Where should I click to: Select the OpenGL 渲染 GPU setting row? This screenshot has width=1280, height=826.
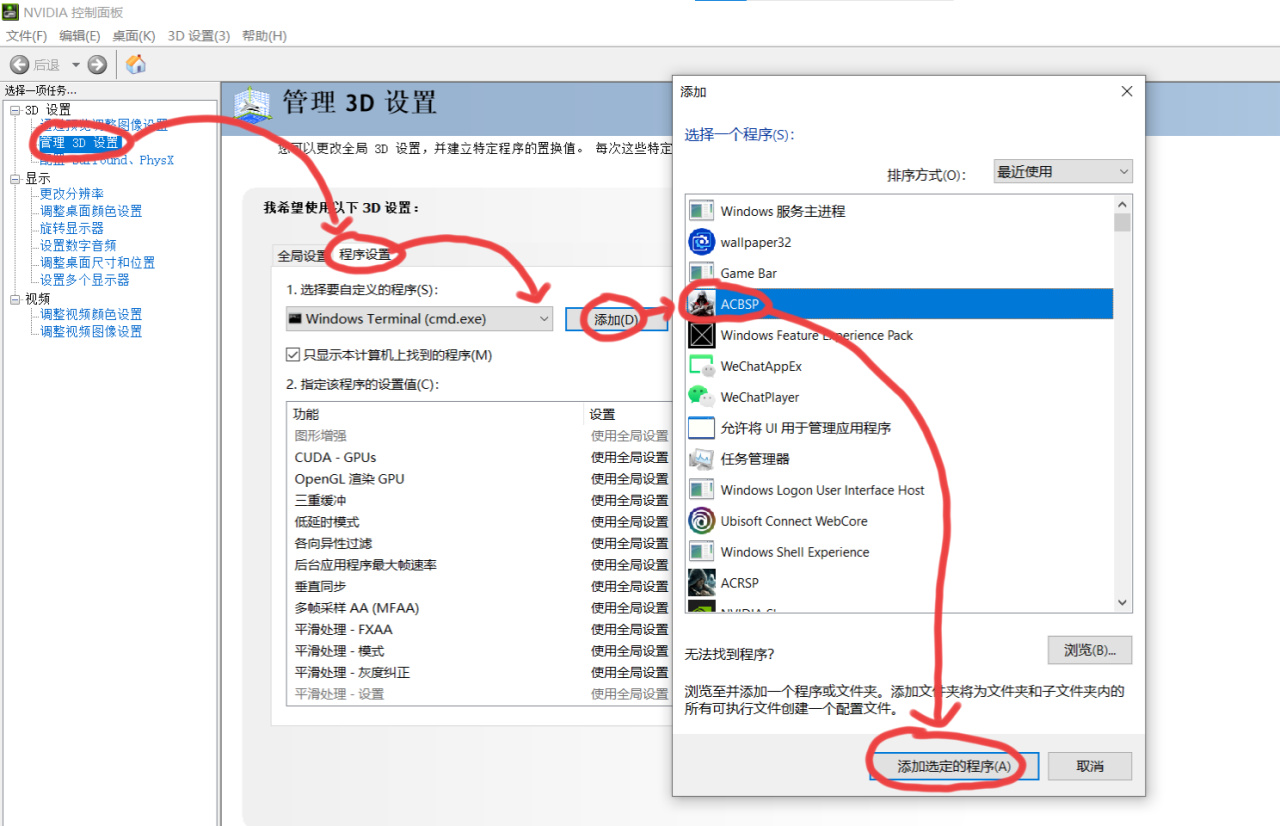[x=479, y=479]
